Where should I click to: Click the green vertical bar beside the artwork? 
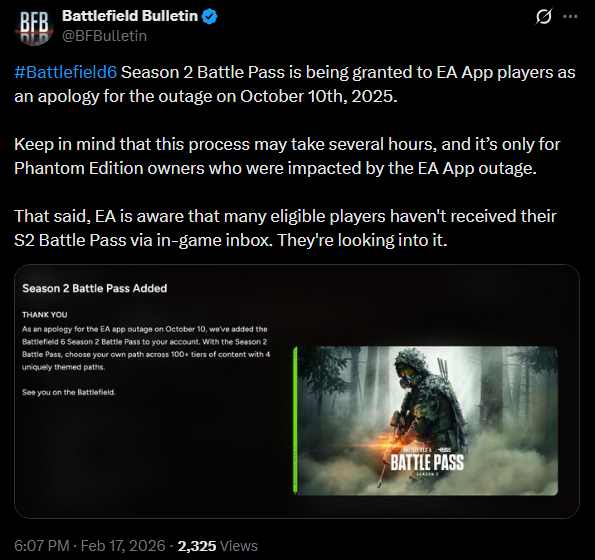coord(295,420)
